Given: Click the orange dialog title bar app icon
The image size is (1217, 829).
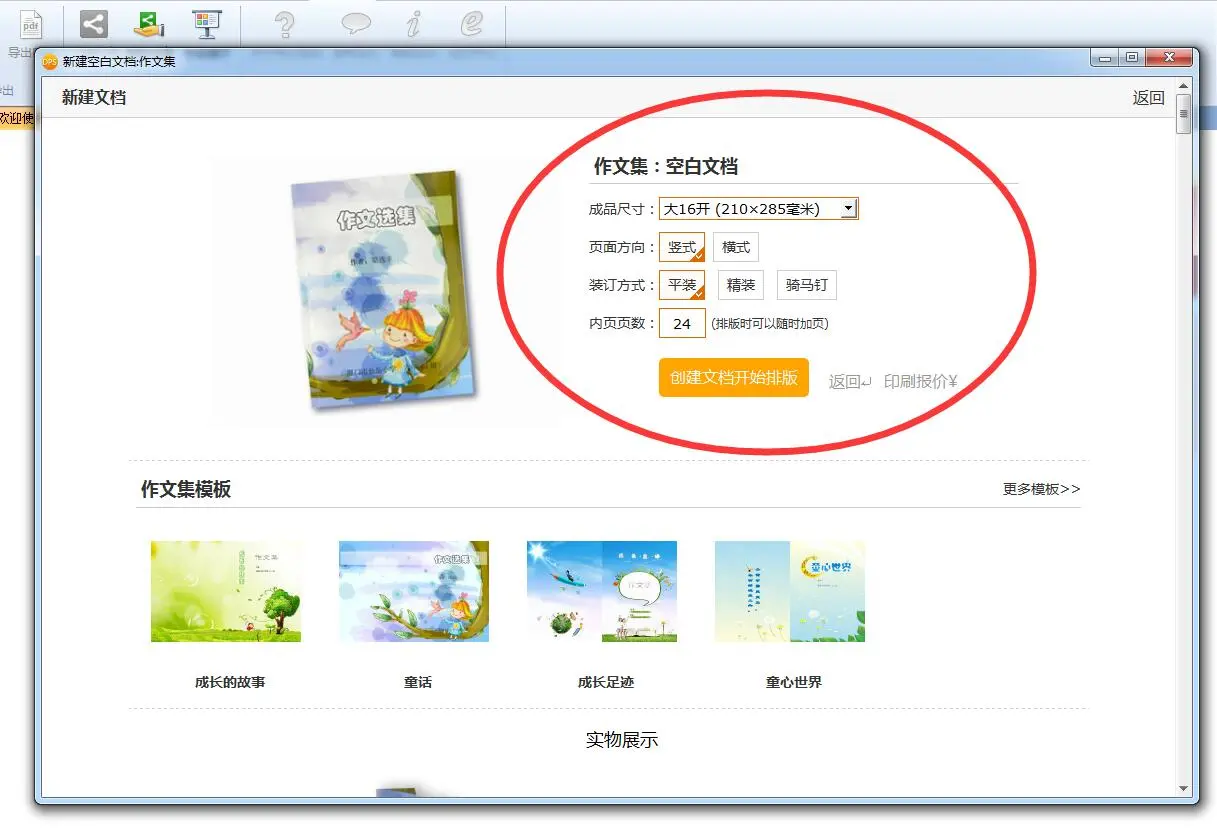Looking at the screenshot, I should click(x=50, y=61).
